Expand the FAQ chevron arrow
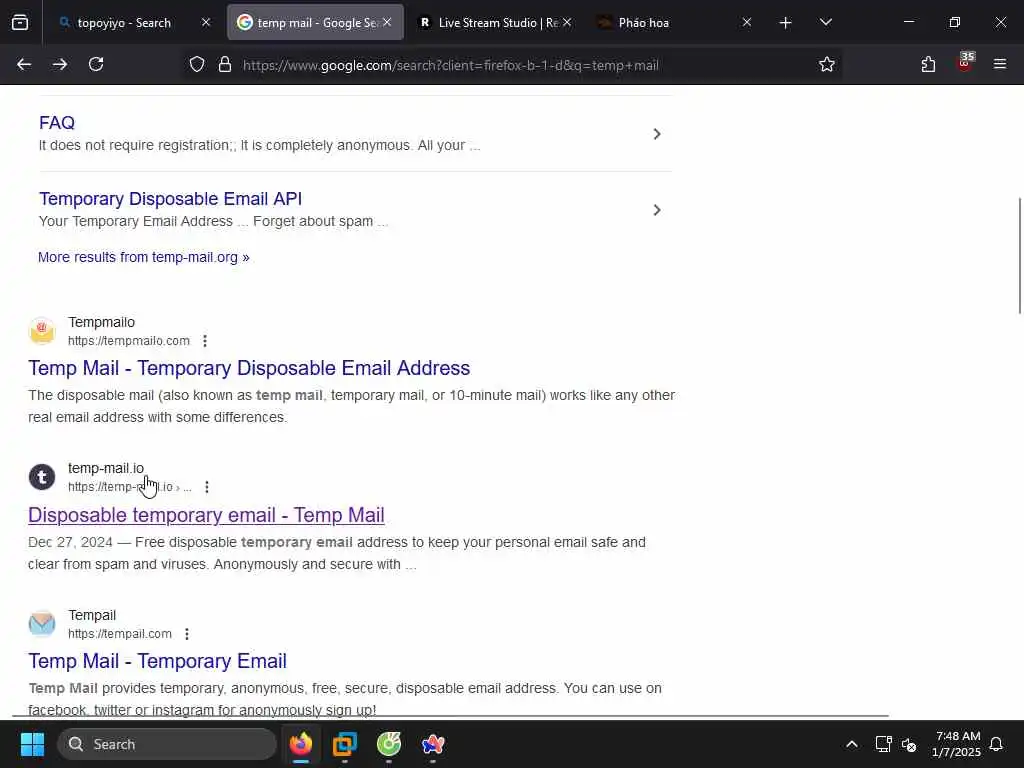 [657, 134]
